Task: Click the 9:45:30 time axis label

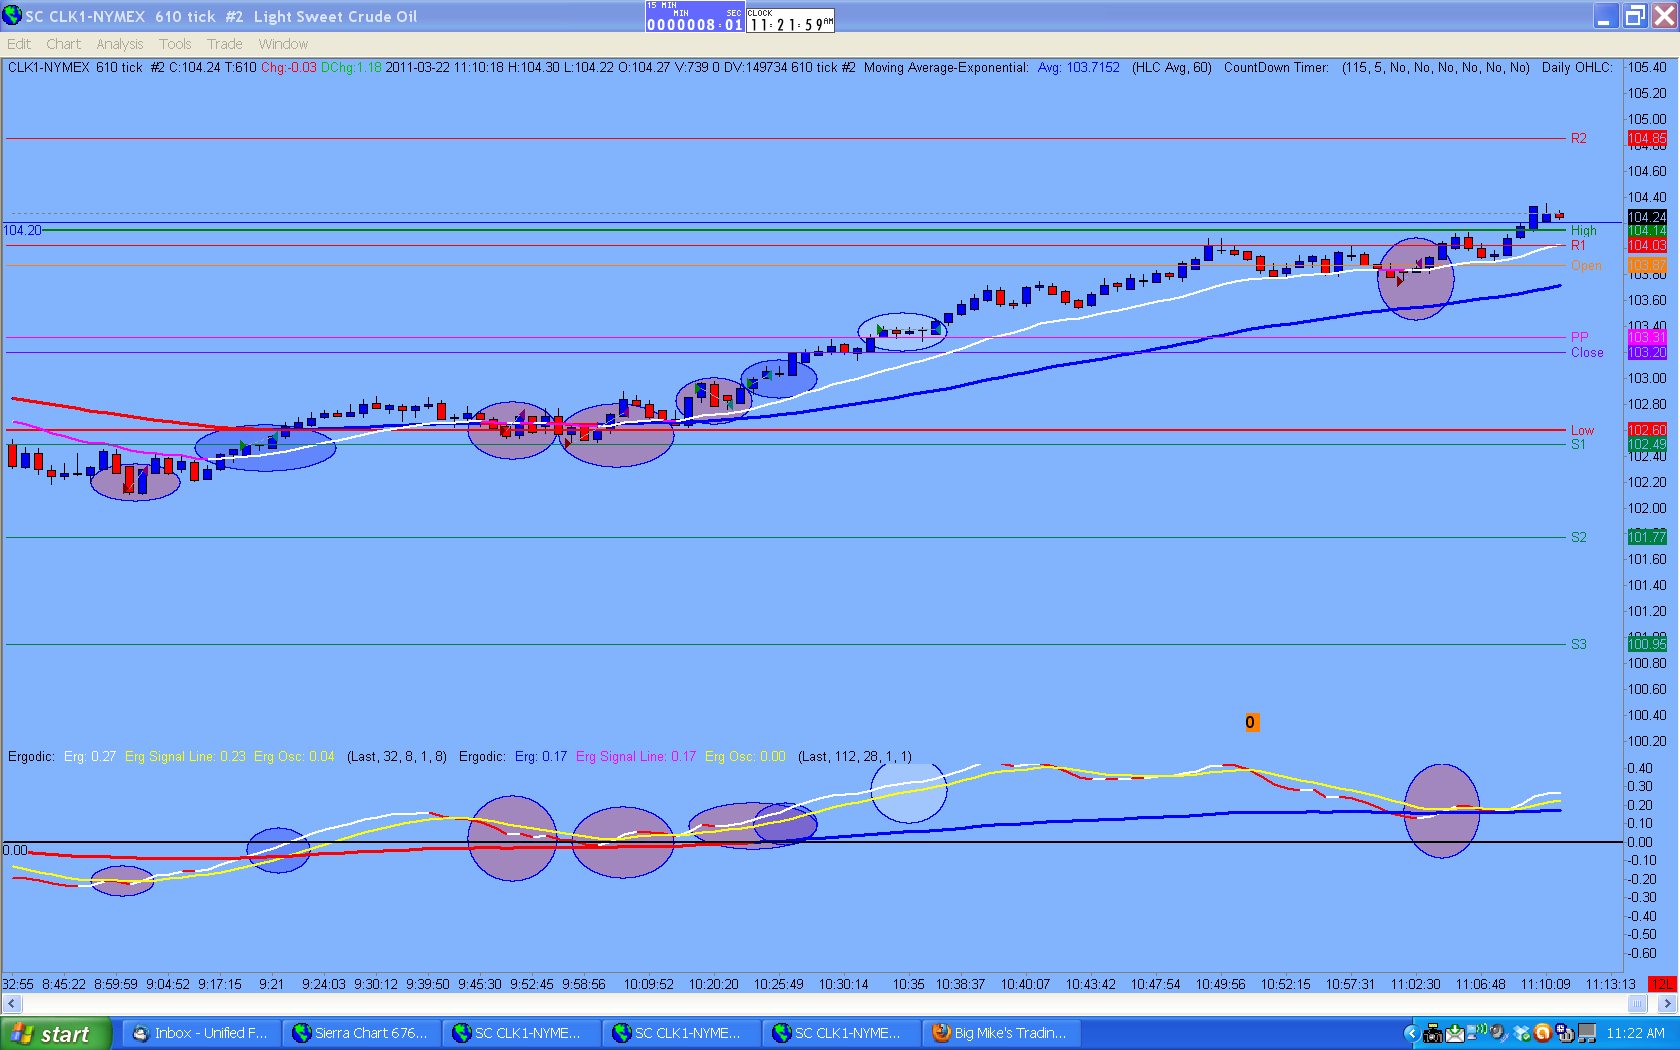Action: pyautogui.click(x=480, y=984)
